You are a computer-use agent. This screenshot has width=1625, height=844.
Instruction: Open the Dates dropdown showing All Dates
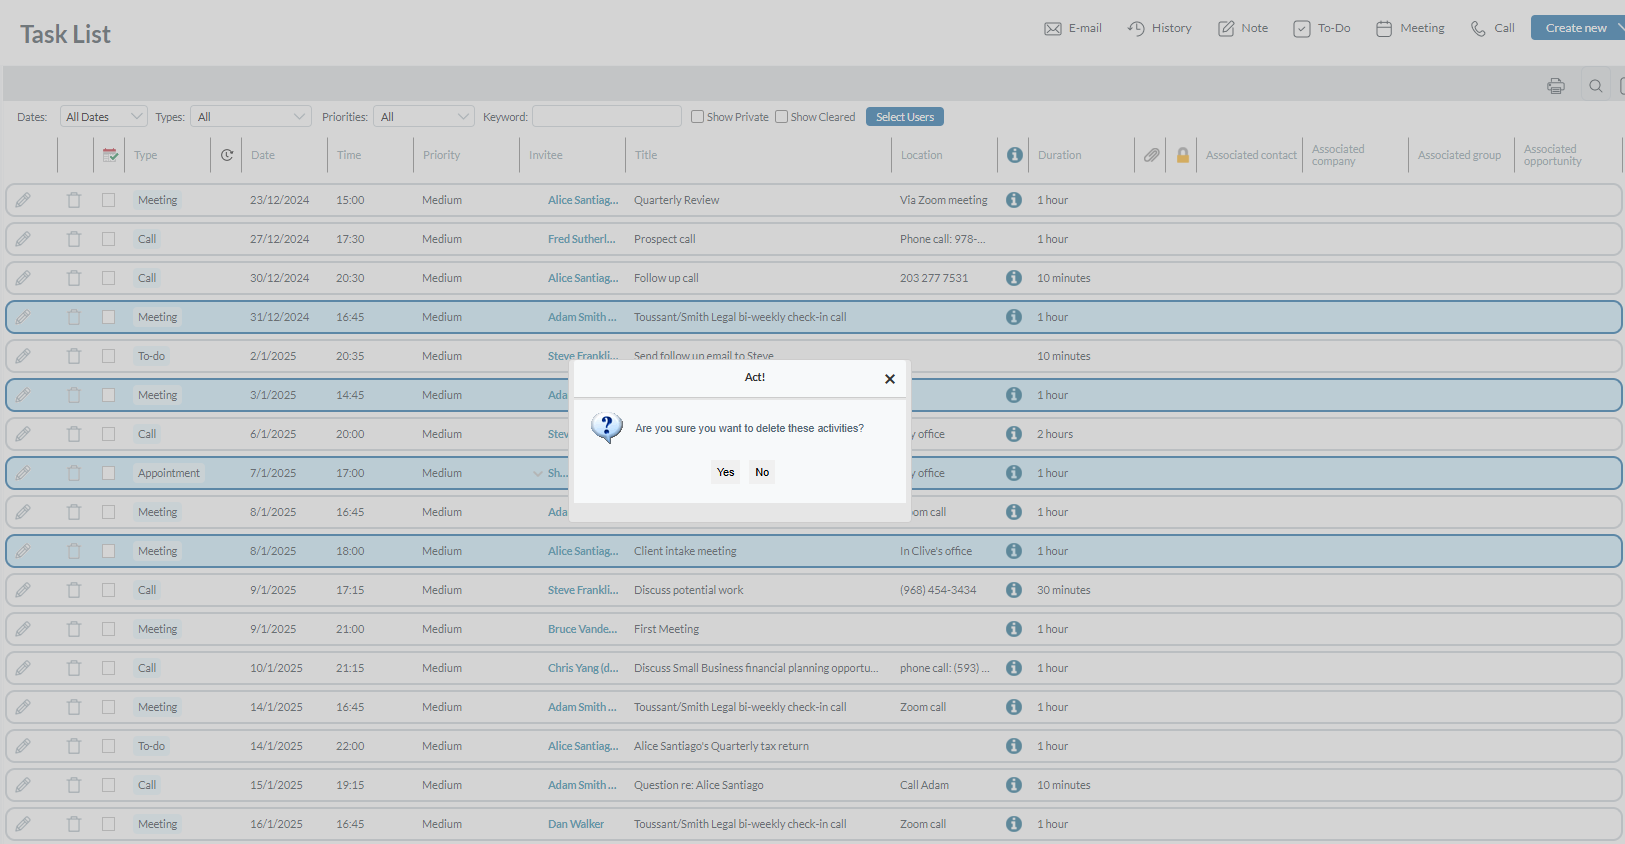click(x=104, y=117)
